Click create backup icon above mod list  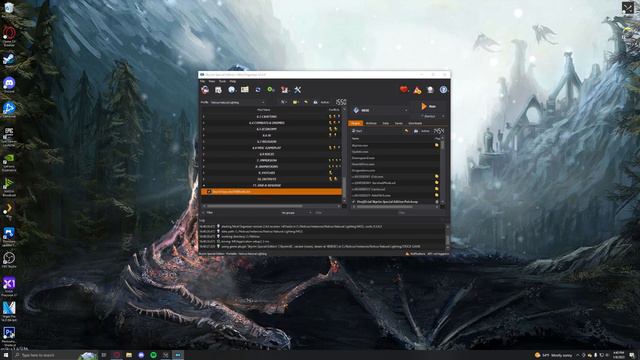[x=315, y=102]
